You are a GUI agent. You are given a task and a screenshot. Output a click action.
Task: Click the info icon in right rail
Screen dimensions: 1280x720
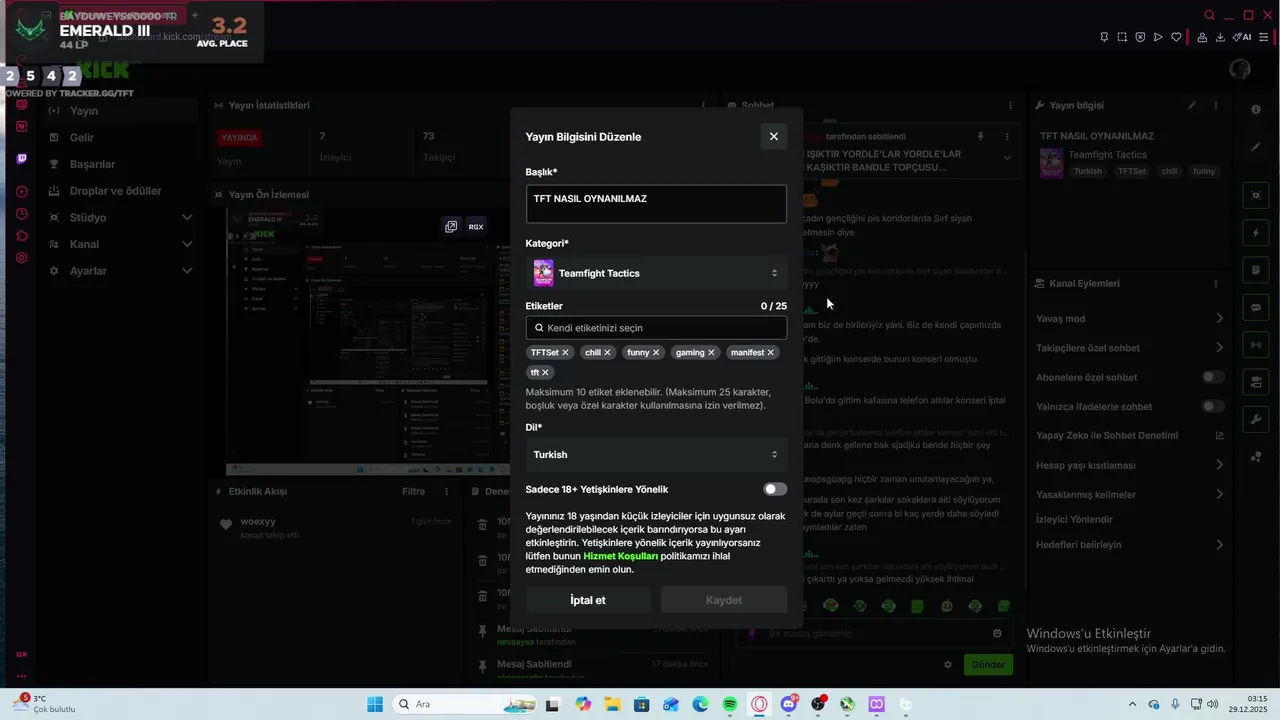(1256, 109)
